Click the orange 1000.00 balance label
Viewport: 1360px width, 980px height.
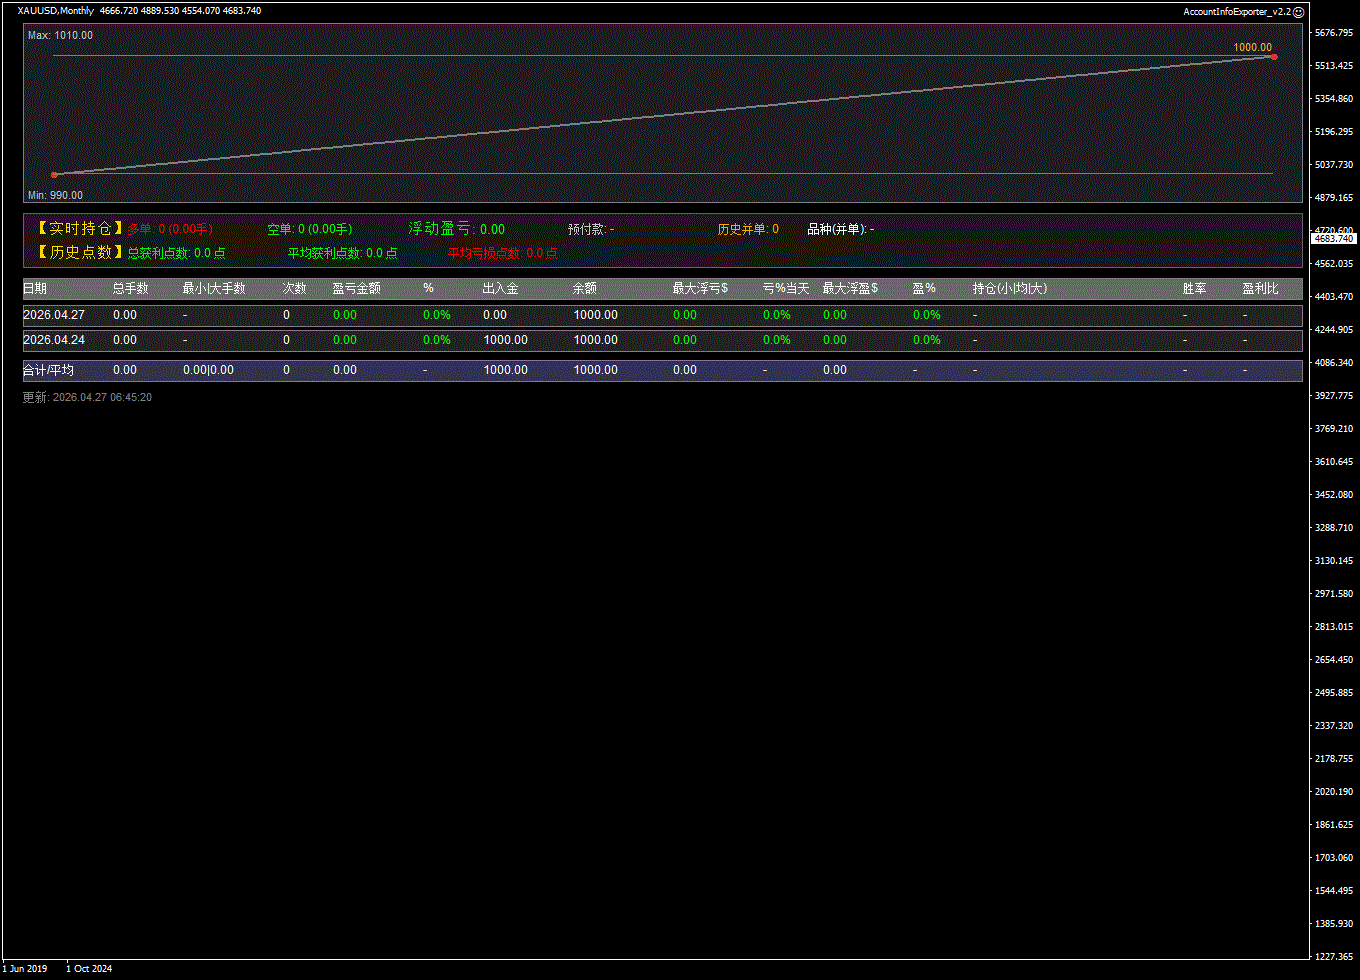point(1252,47)
